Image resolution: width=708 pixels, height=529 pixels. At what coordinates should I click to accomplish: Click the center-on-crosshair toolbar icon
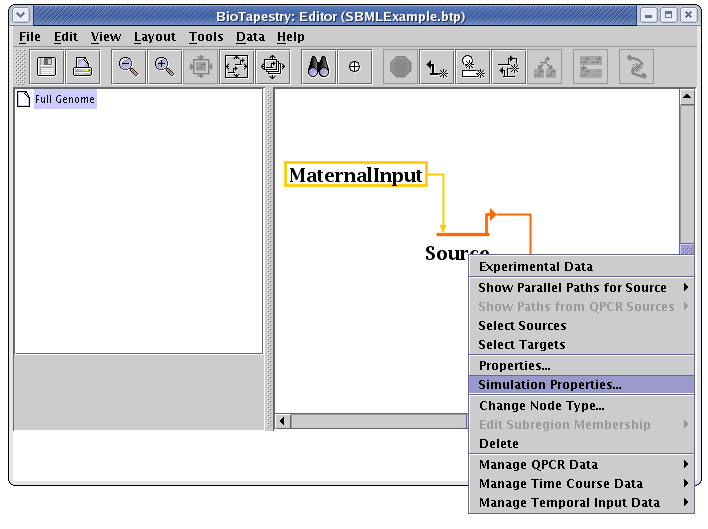[354, 67]
